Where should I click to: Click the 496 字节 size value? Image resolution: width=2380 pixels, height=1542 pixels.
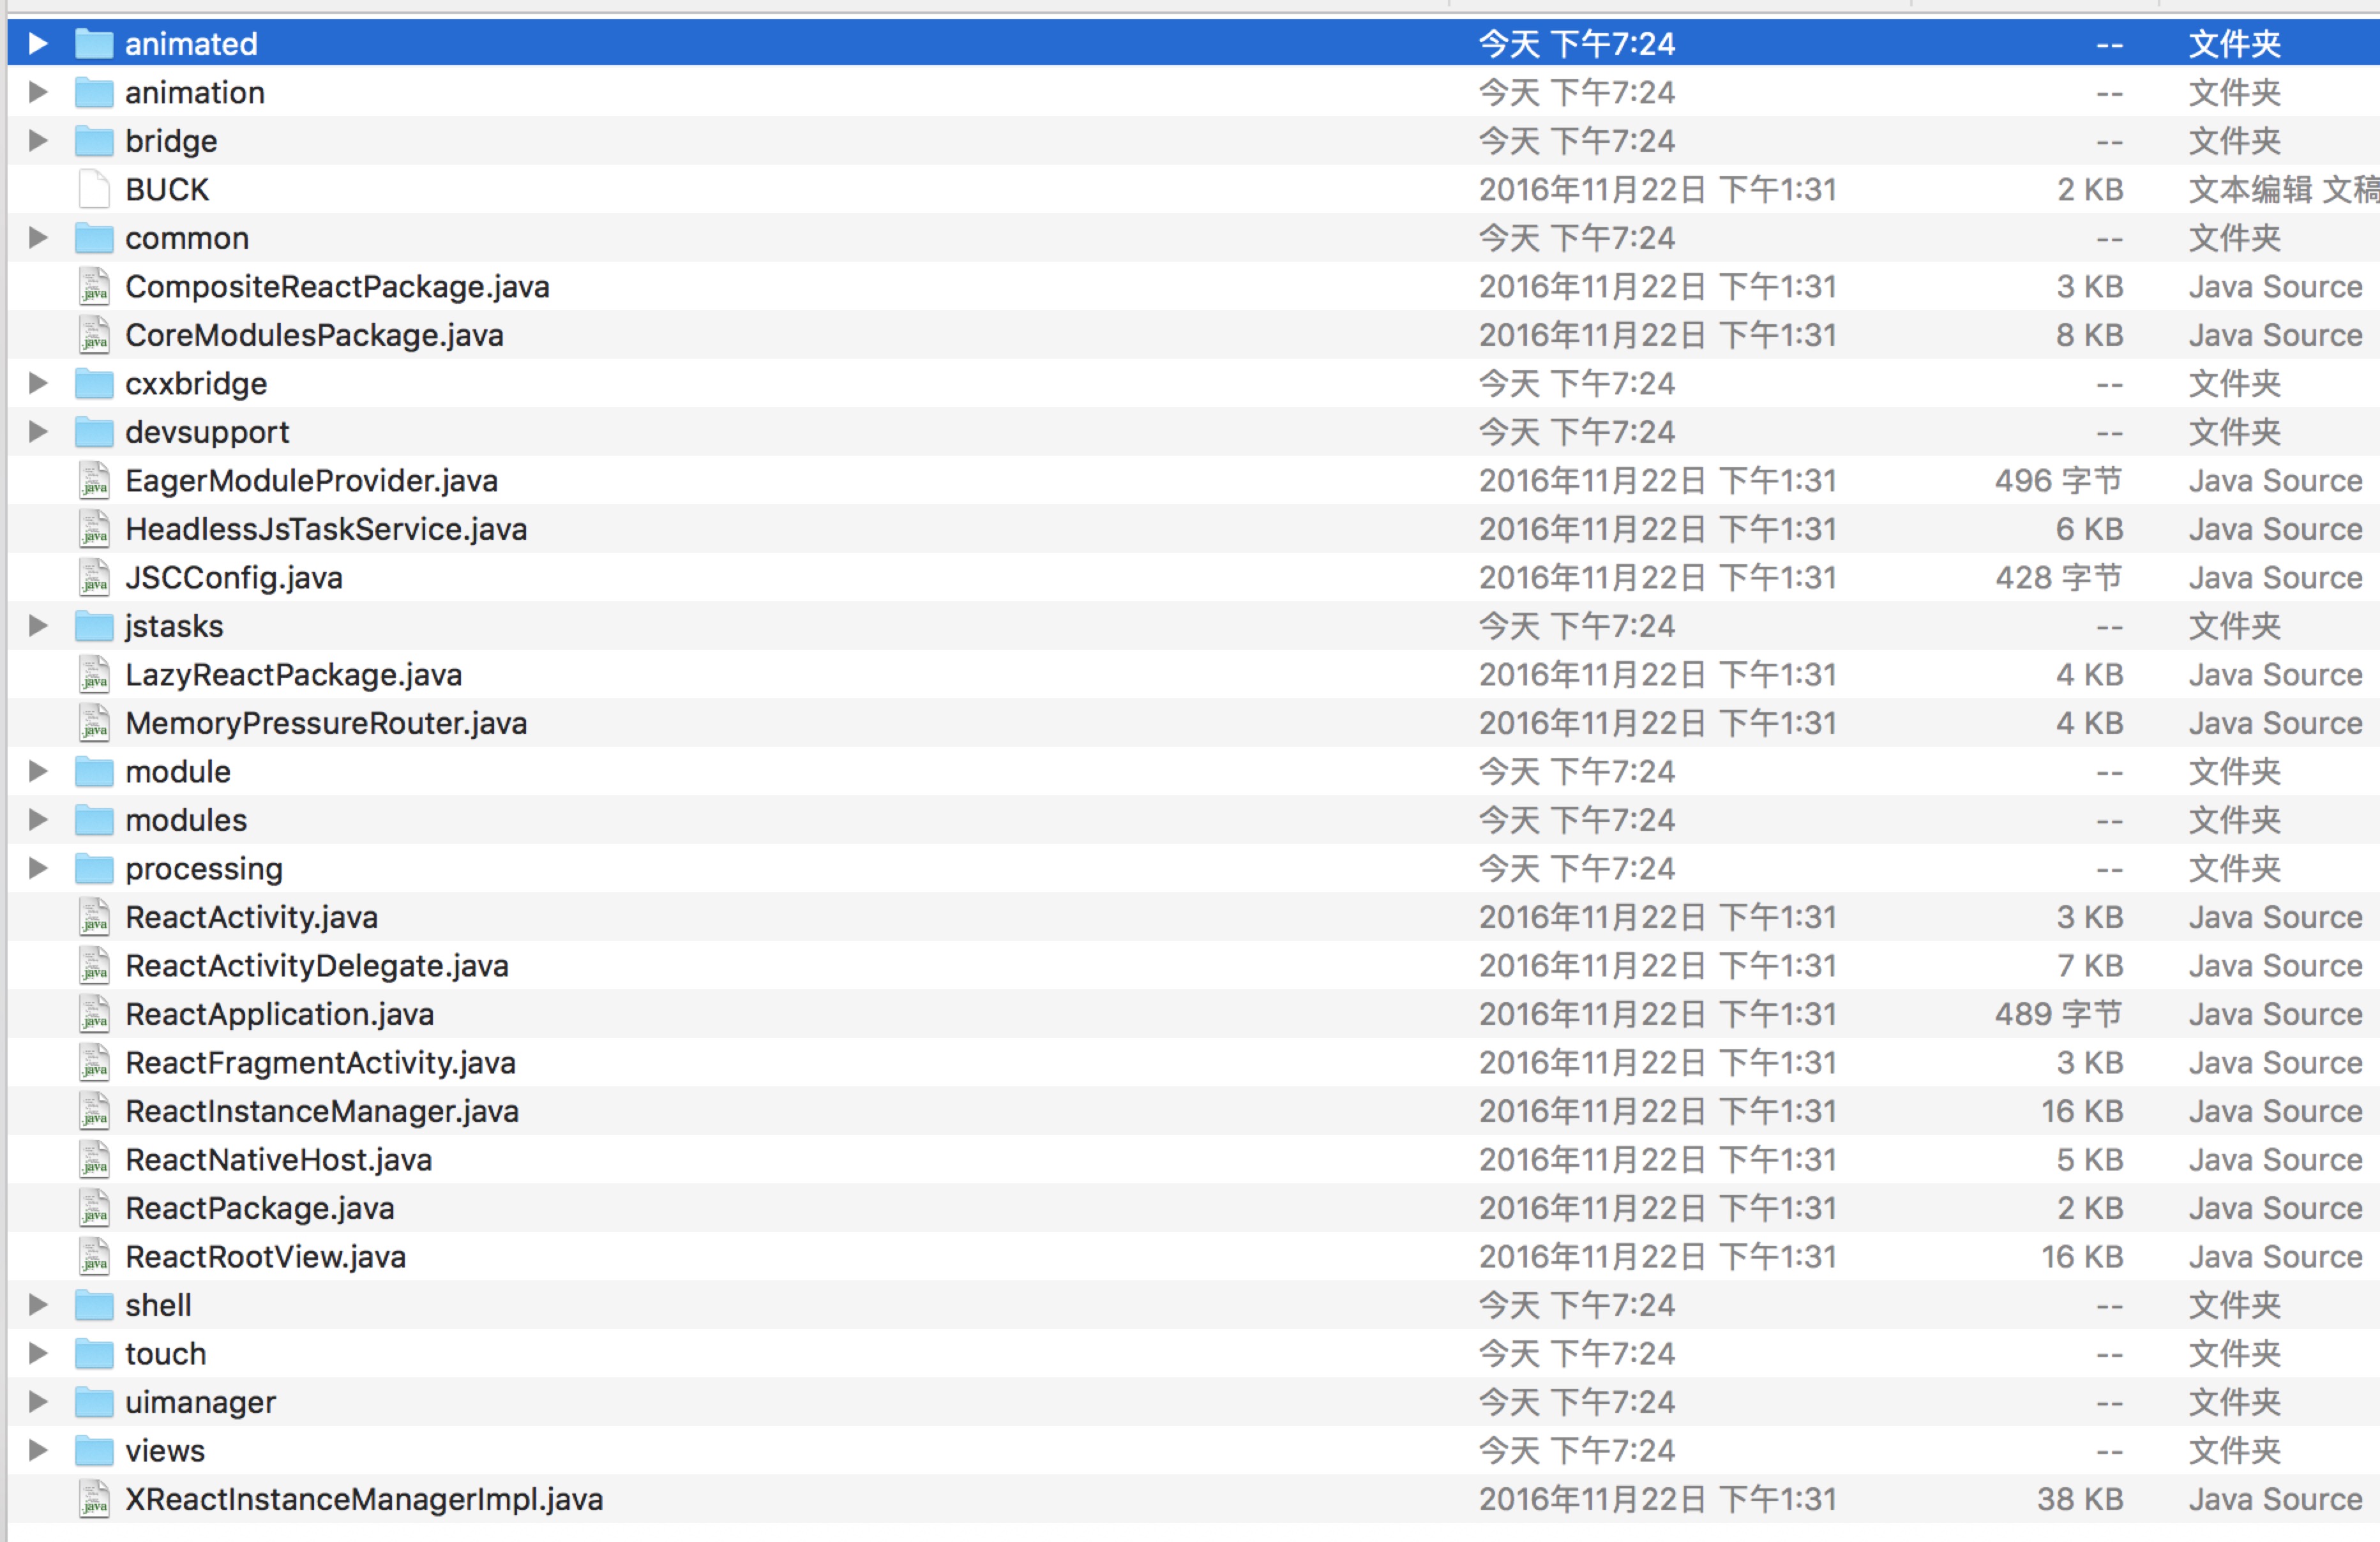2059,480
